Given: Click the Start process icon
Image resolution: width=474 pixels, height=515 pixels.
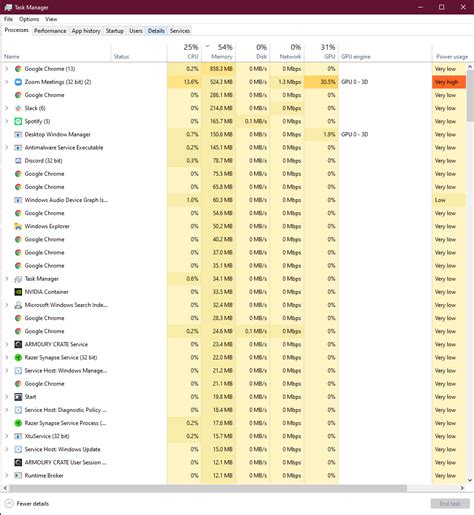Looking at the screenshot, I should pos(18,397).
